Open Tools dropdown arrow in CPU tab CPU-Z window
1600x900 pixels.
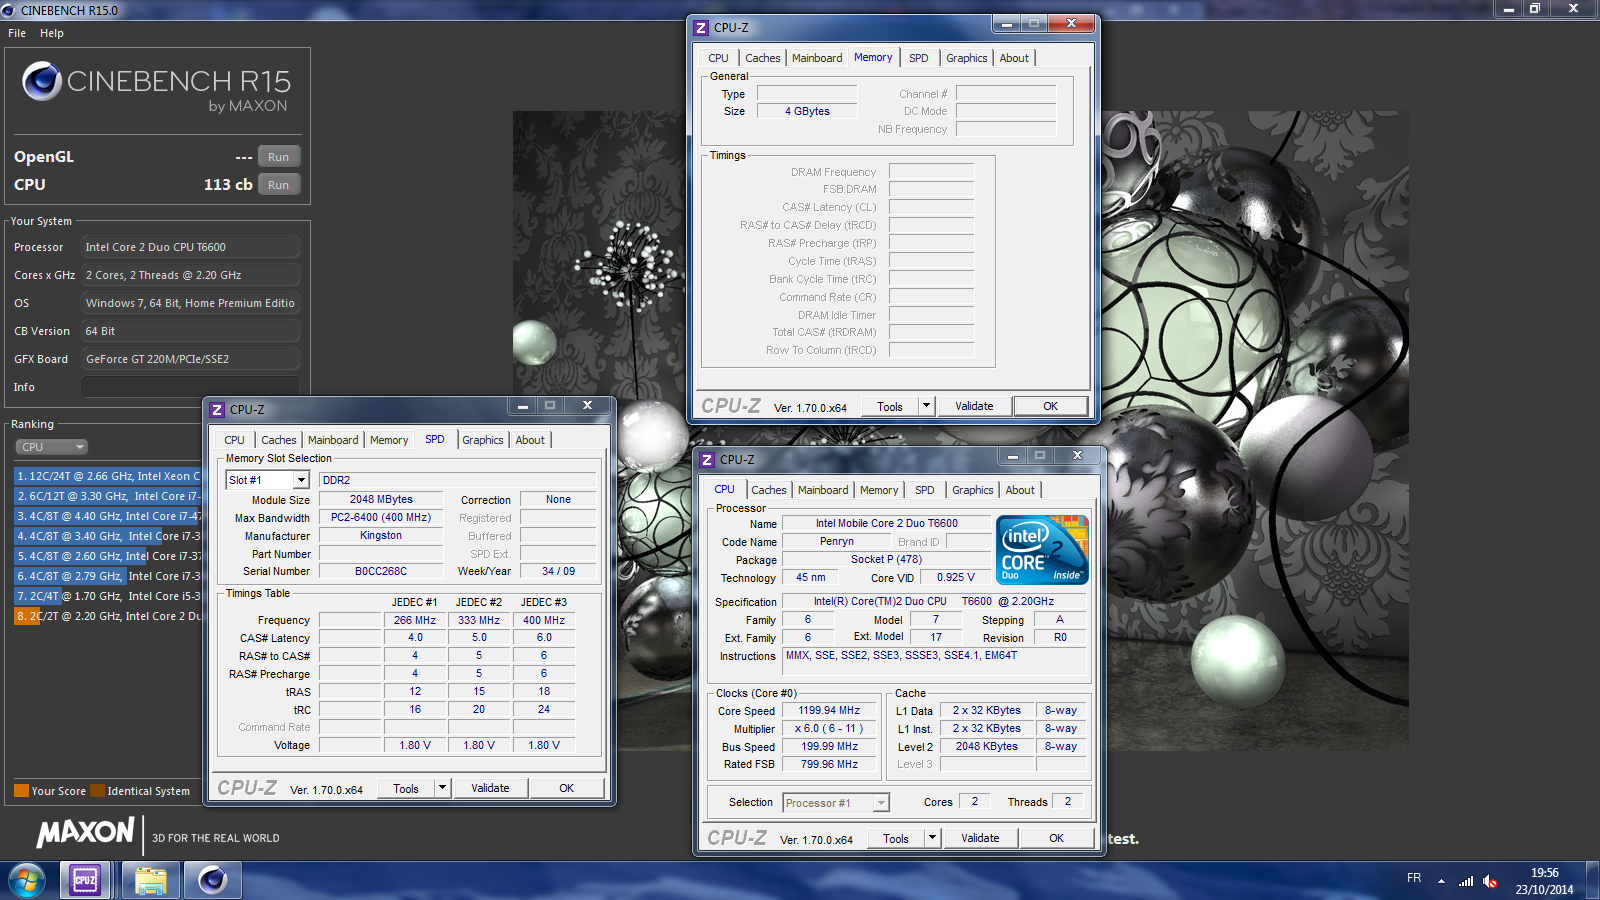pyautogui.click(x=933, y=838)
